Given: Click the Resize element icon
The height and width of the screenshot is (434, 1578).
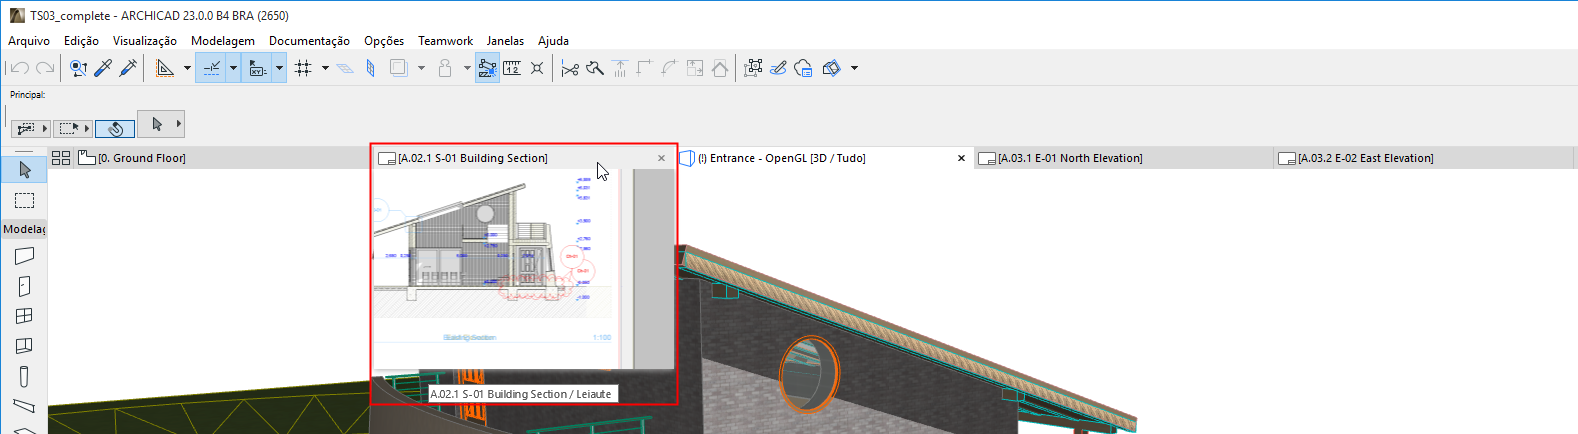Looking at the screenshot, I should (x=695, y=68).
